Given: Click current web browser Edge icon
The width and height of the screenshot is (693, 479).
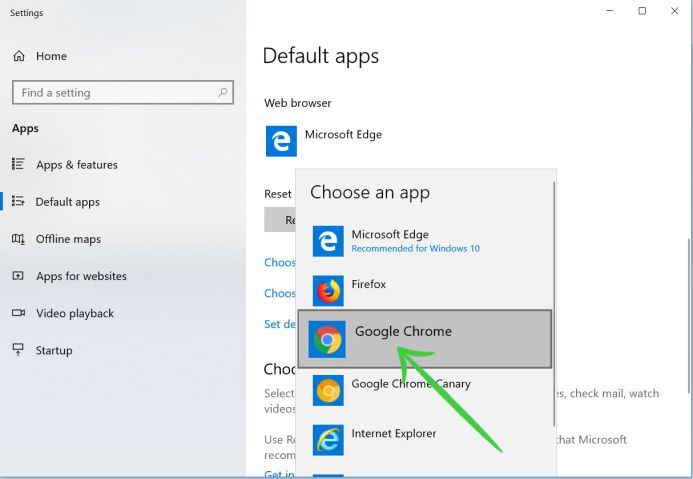Looking at the screenshot, I should 281,141.
